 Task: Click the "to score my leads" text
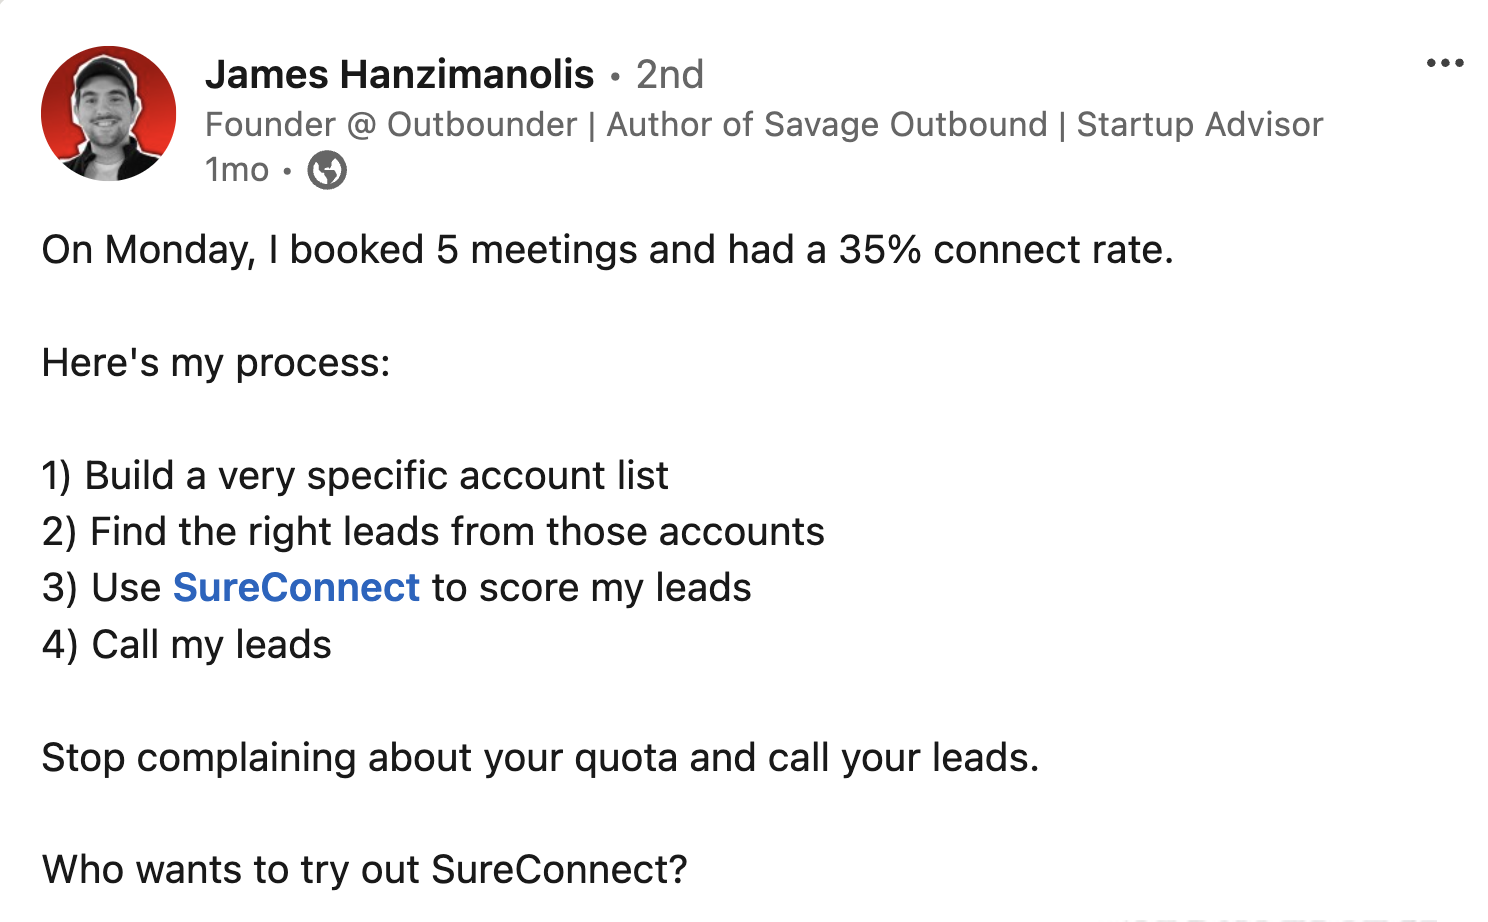[591, 588]
